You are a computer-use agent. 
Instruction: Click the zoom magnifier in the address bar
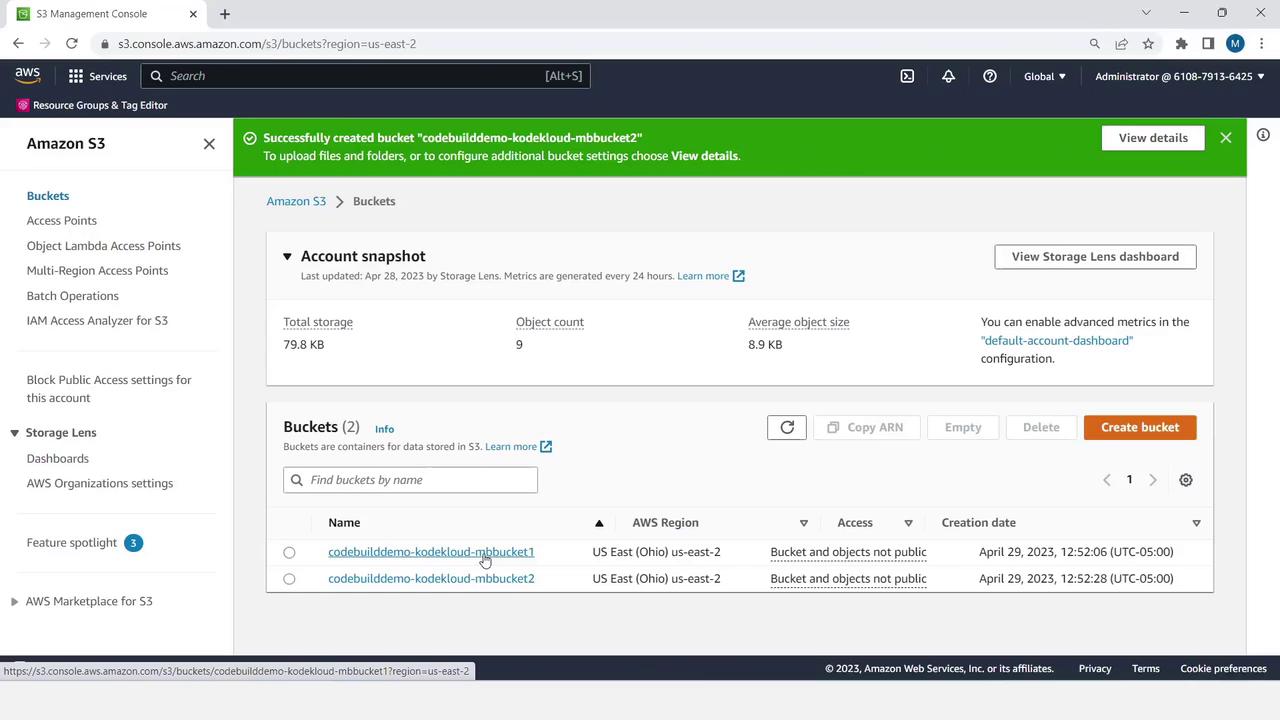pos(1094,44)
